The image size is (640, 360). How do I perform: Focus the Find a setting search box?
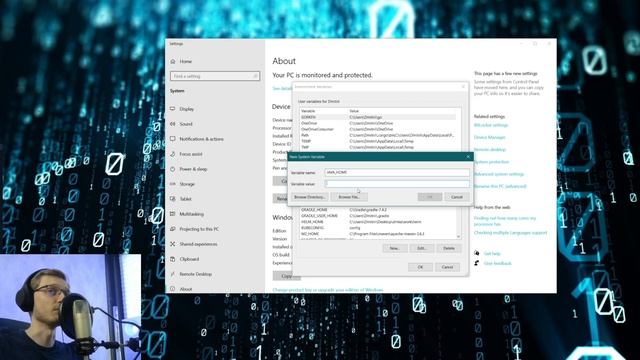pos(215,76)
